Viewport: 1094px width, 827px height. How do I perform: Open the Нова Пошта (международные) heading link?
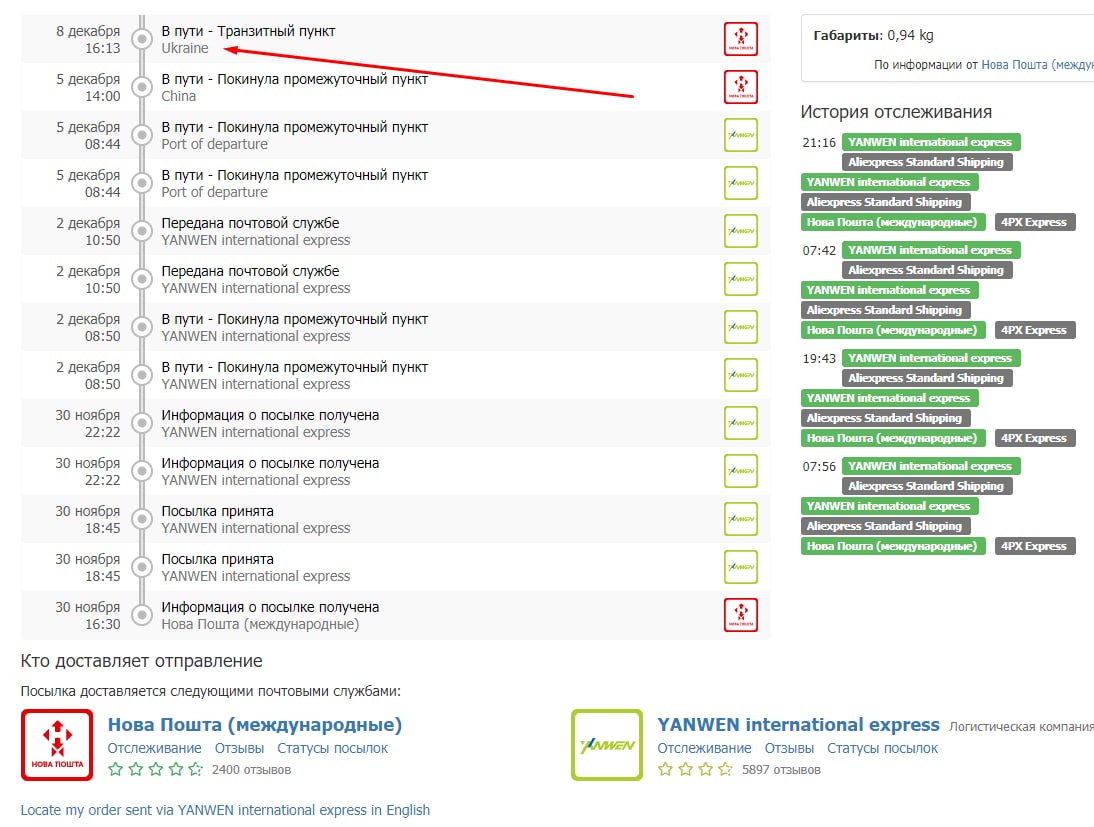(x=255, y=724)
